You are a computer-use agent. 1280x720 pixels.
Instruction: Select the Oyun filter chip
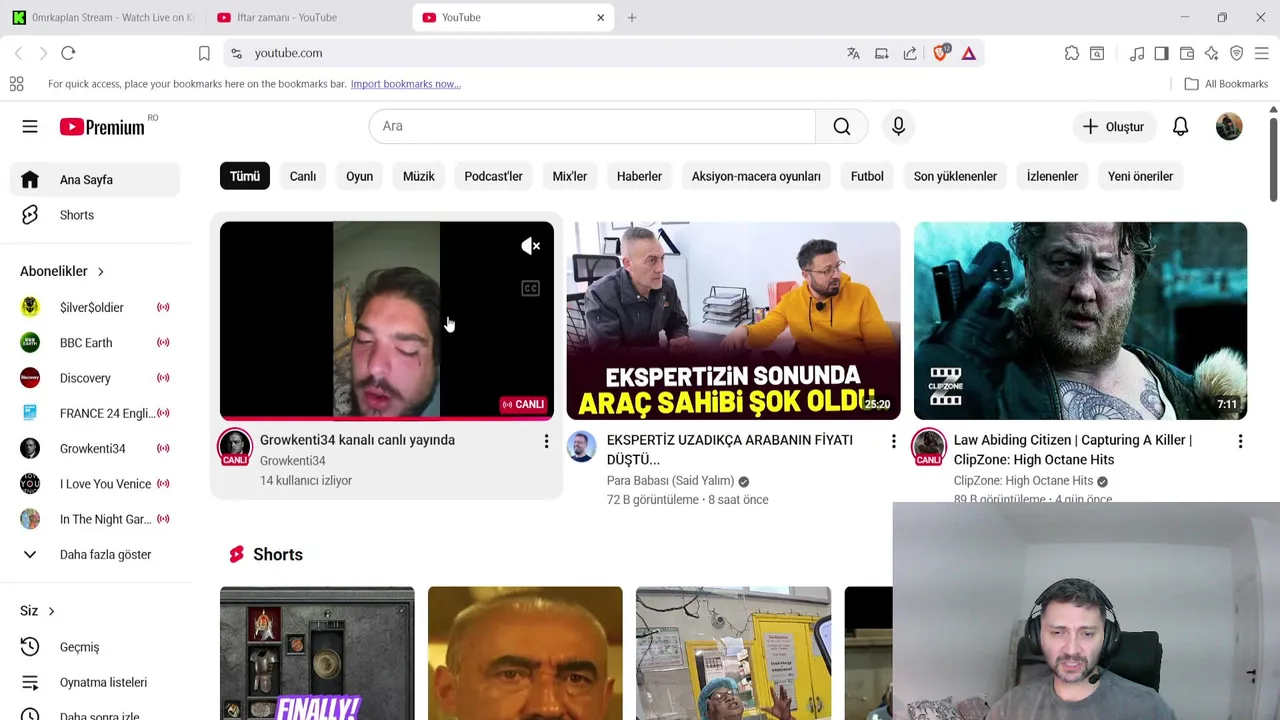click(x=359, y=176)
